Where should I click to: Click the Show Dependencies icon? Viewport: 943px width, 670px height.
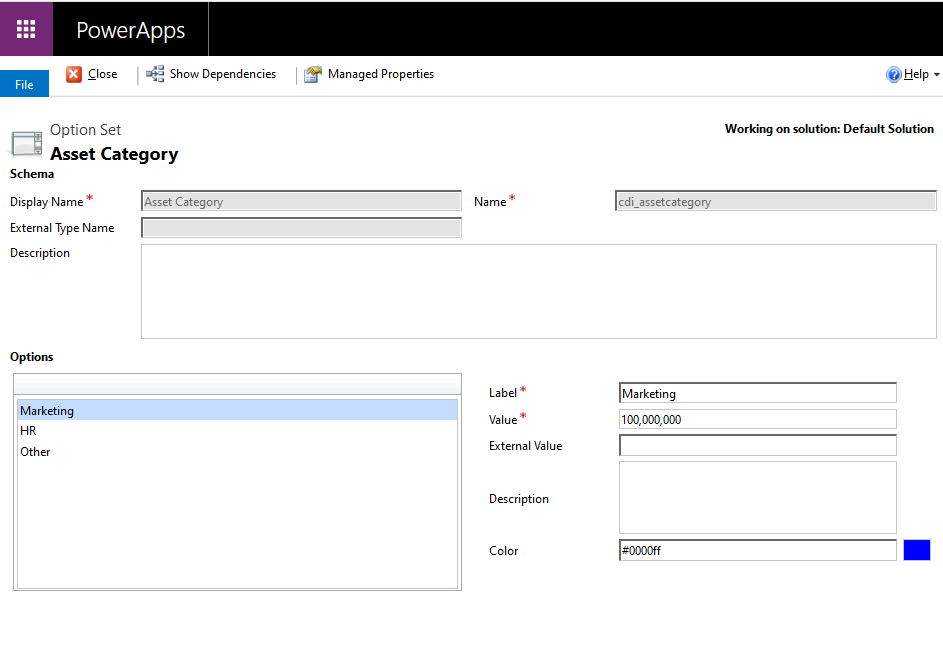pos(155,74)
